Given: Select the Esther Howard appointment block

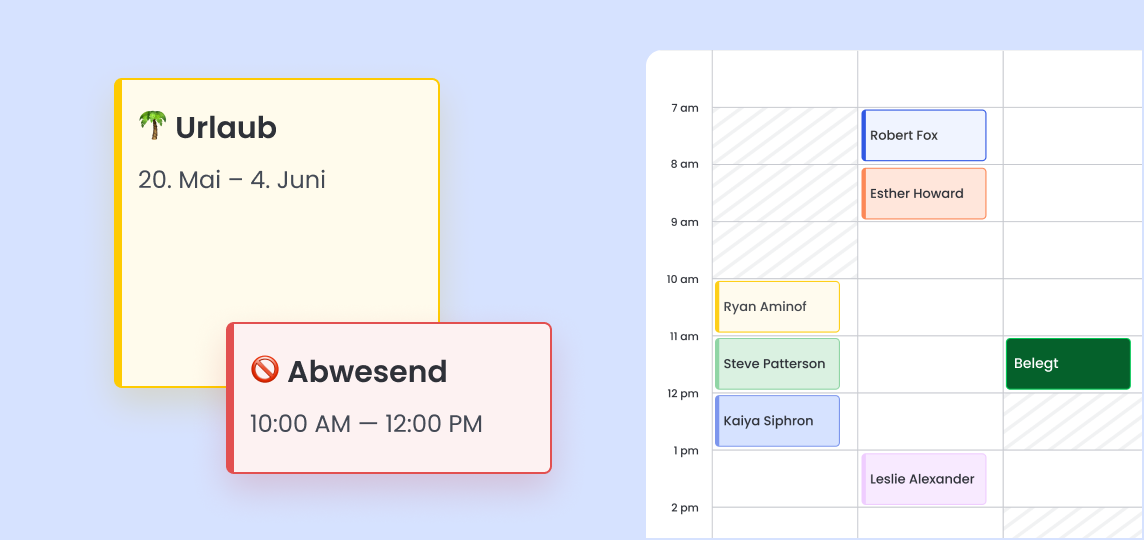Looking at the screenshot, I should click(924, 193).
